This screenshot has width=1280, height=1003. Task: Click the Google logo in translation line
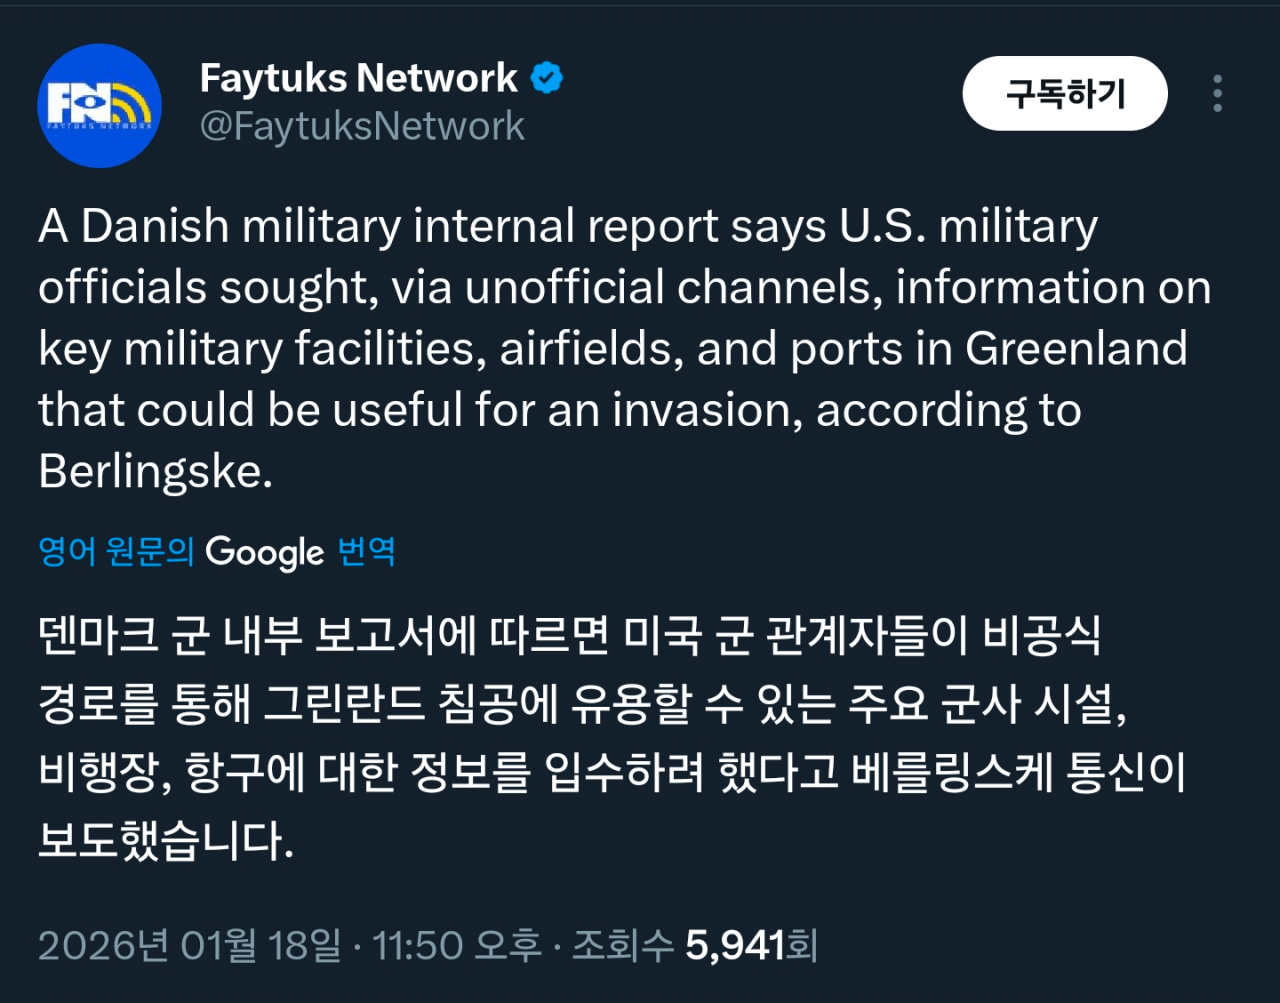click(x=265, y=552)
